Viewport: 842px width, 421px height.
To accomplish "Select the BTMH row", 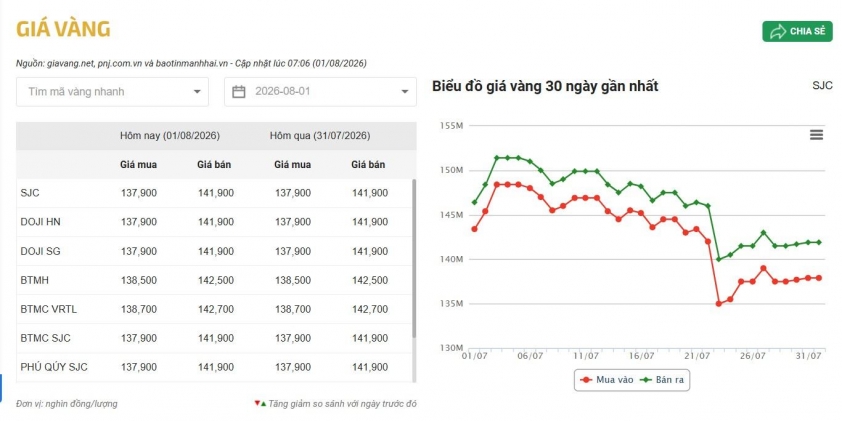I will pos(214,280).
